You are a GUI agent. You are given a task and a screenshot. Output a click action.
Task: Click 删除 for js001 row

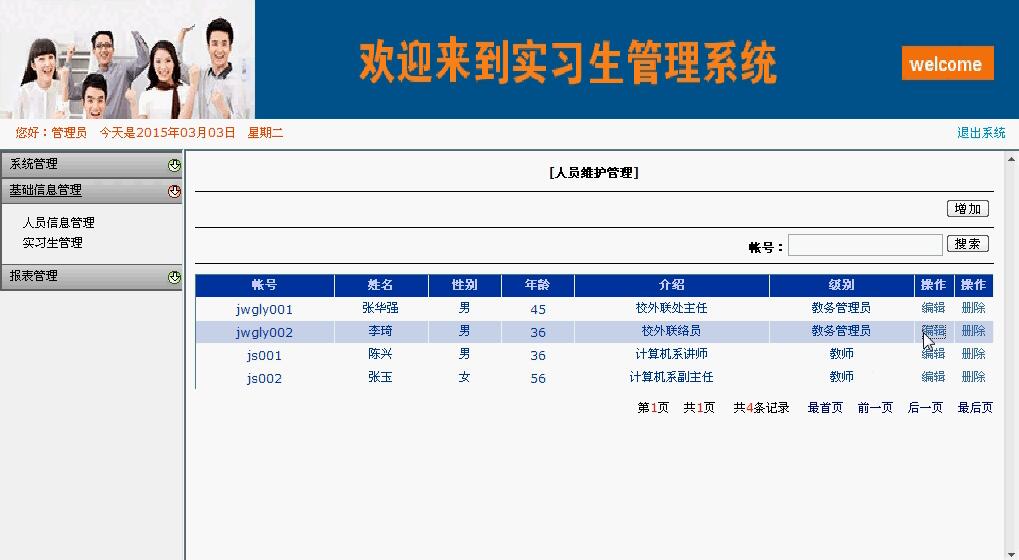[x=974, y=353]
